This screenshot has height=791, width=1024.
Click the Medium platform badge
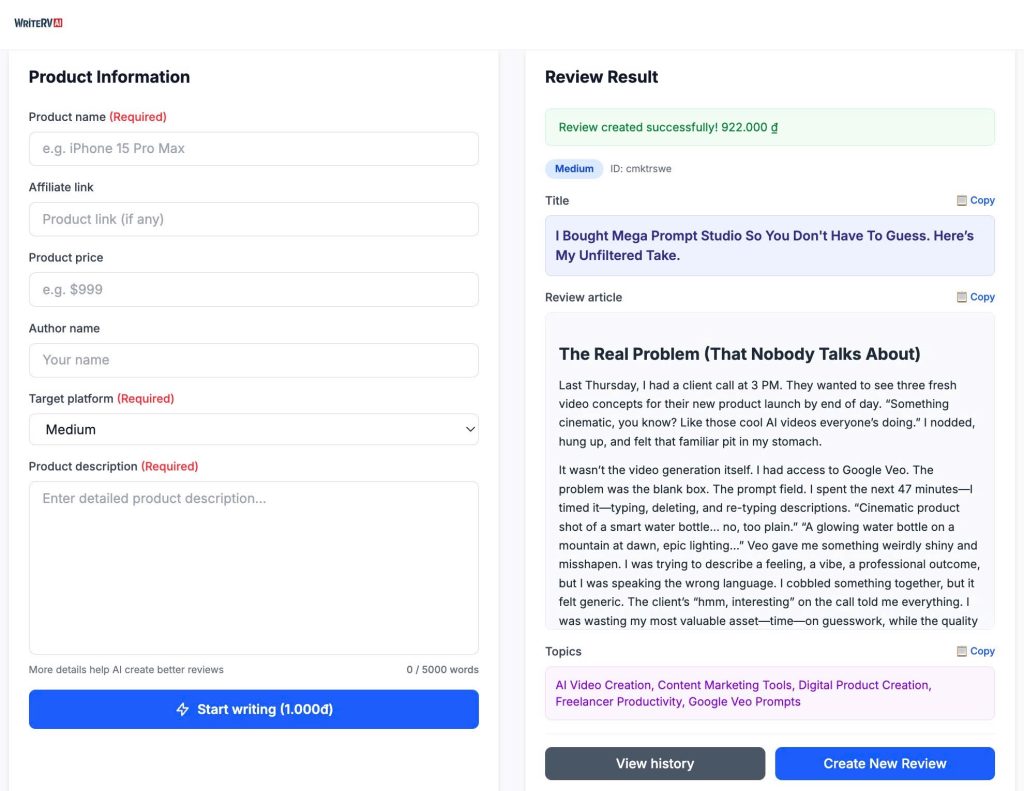click(x=574, y=169)
